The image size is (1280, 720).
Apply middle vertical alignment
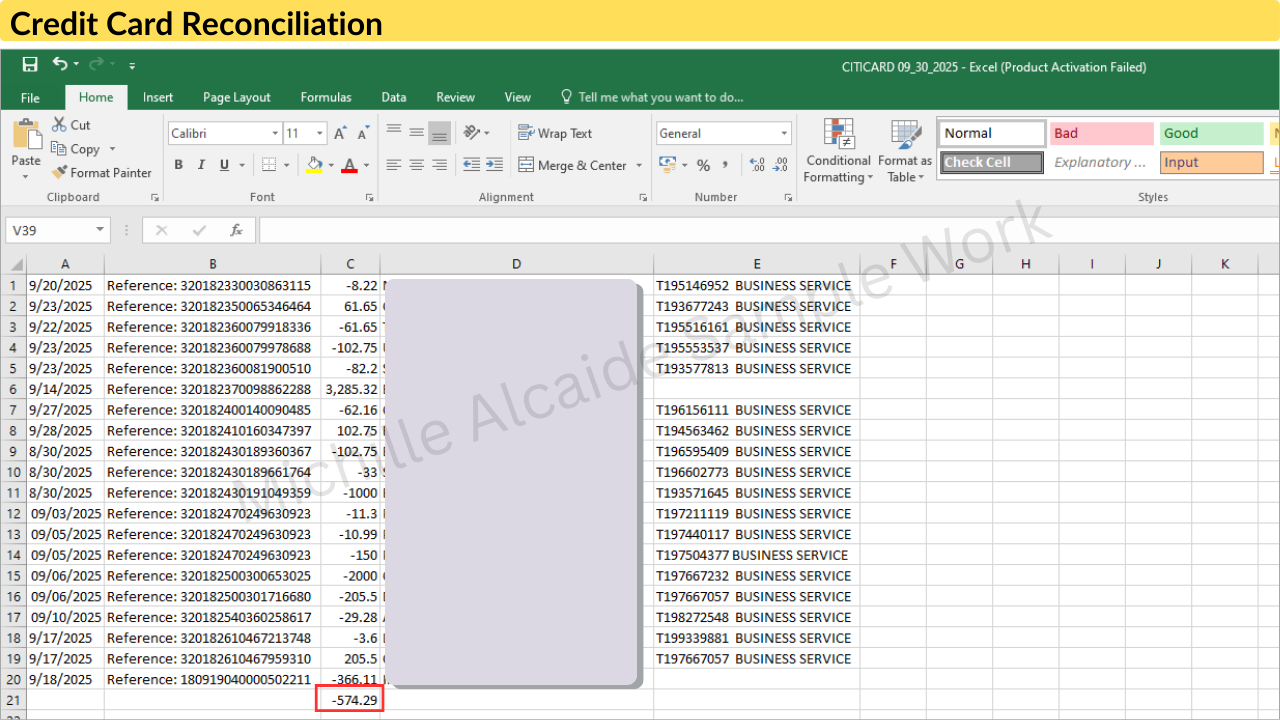(417, 133)
